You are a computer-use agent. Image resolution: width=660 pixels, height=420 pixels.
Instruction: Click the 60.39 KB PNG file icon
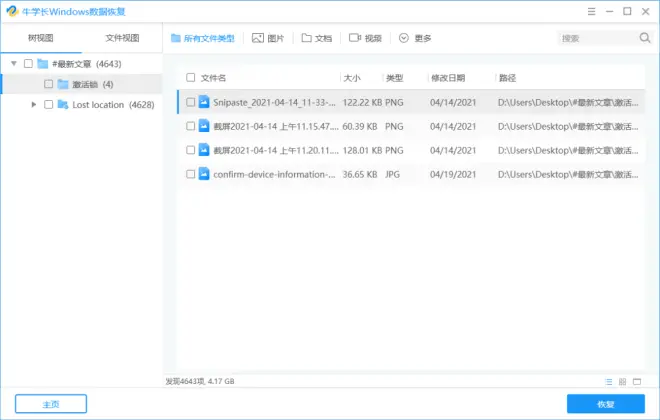pos(204,126)
